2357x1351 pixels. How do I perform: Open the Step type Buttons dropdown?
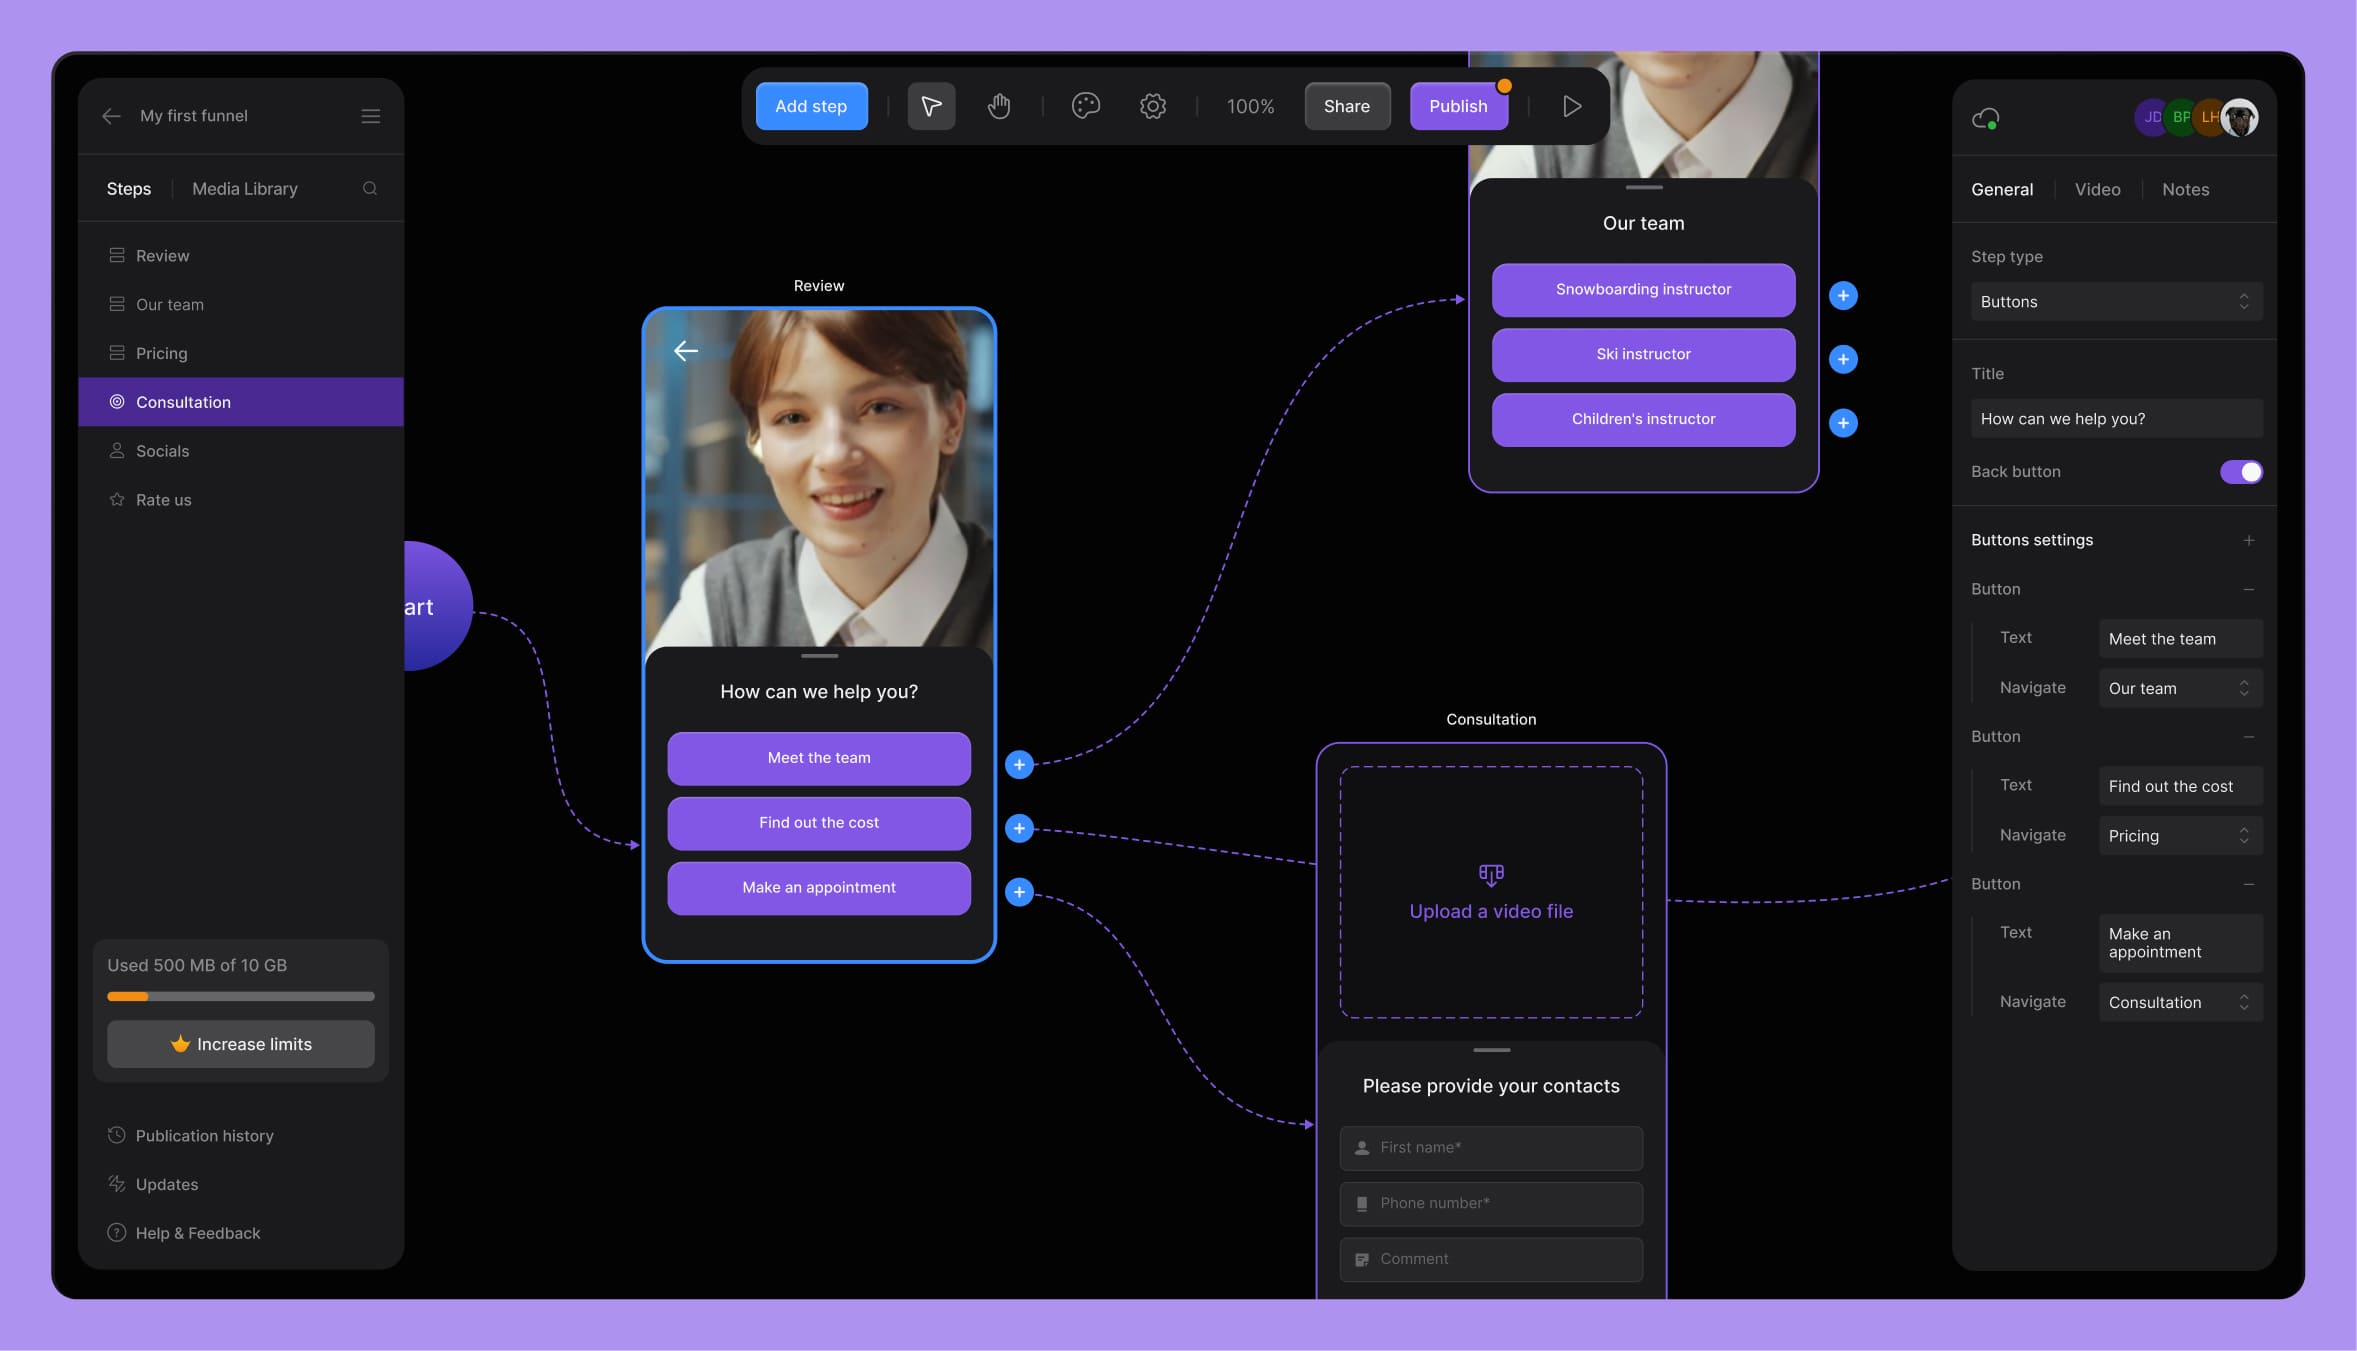(2115, 302)
